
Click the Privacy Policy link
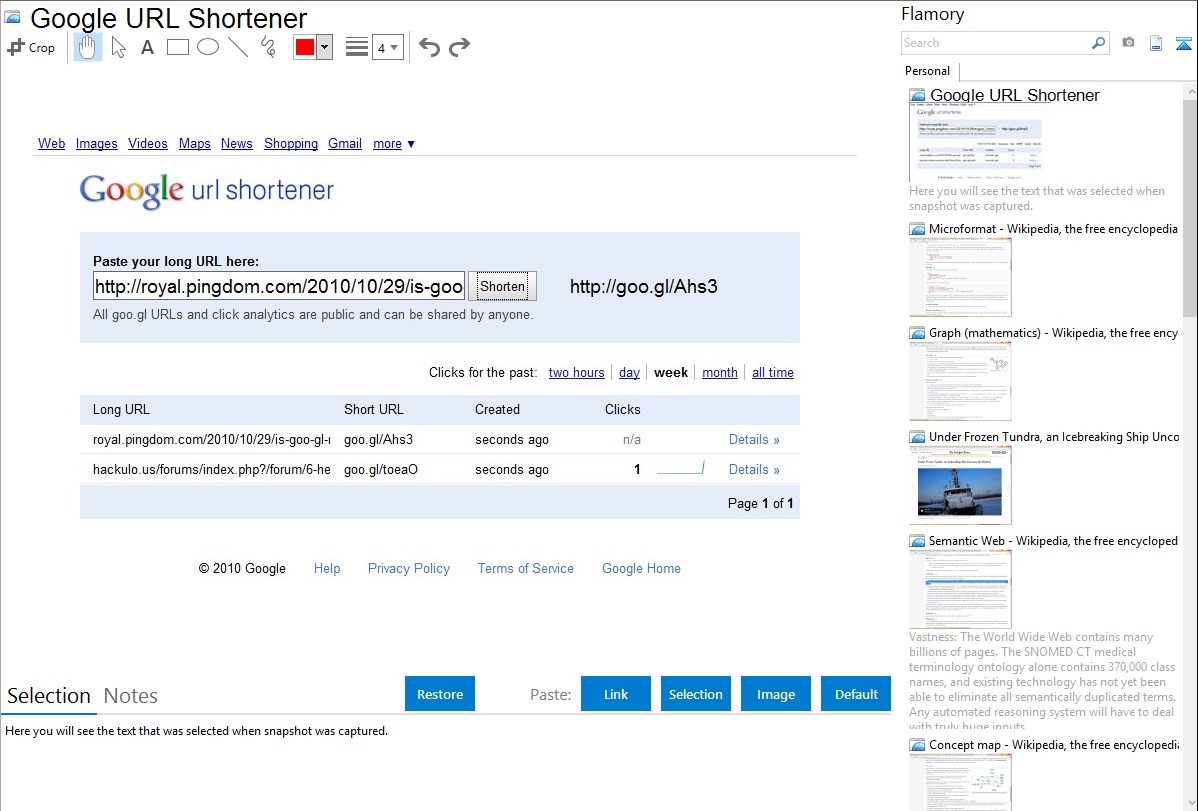point(409,568)
